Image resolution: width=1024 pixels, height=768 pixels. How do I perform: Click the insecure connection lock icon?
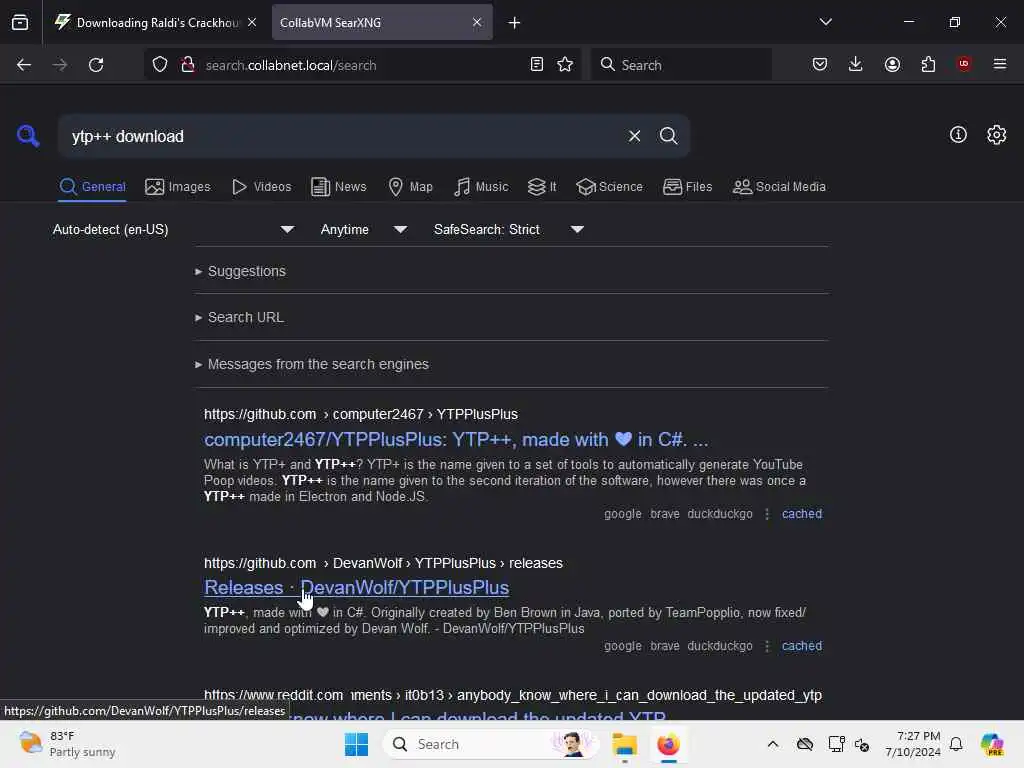point(187,64)
